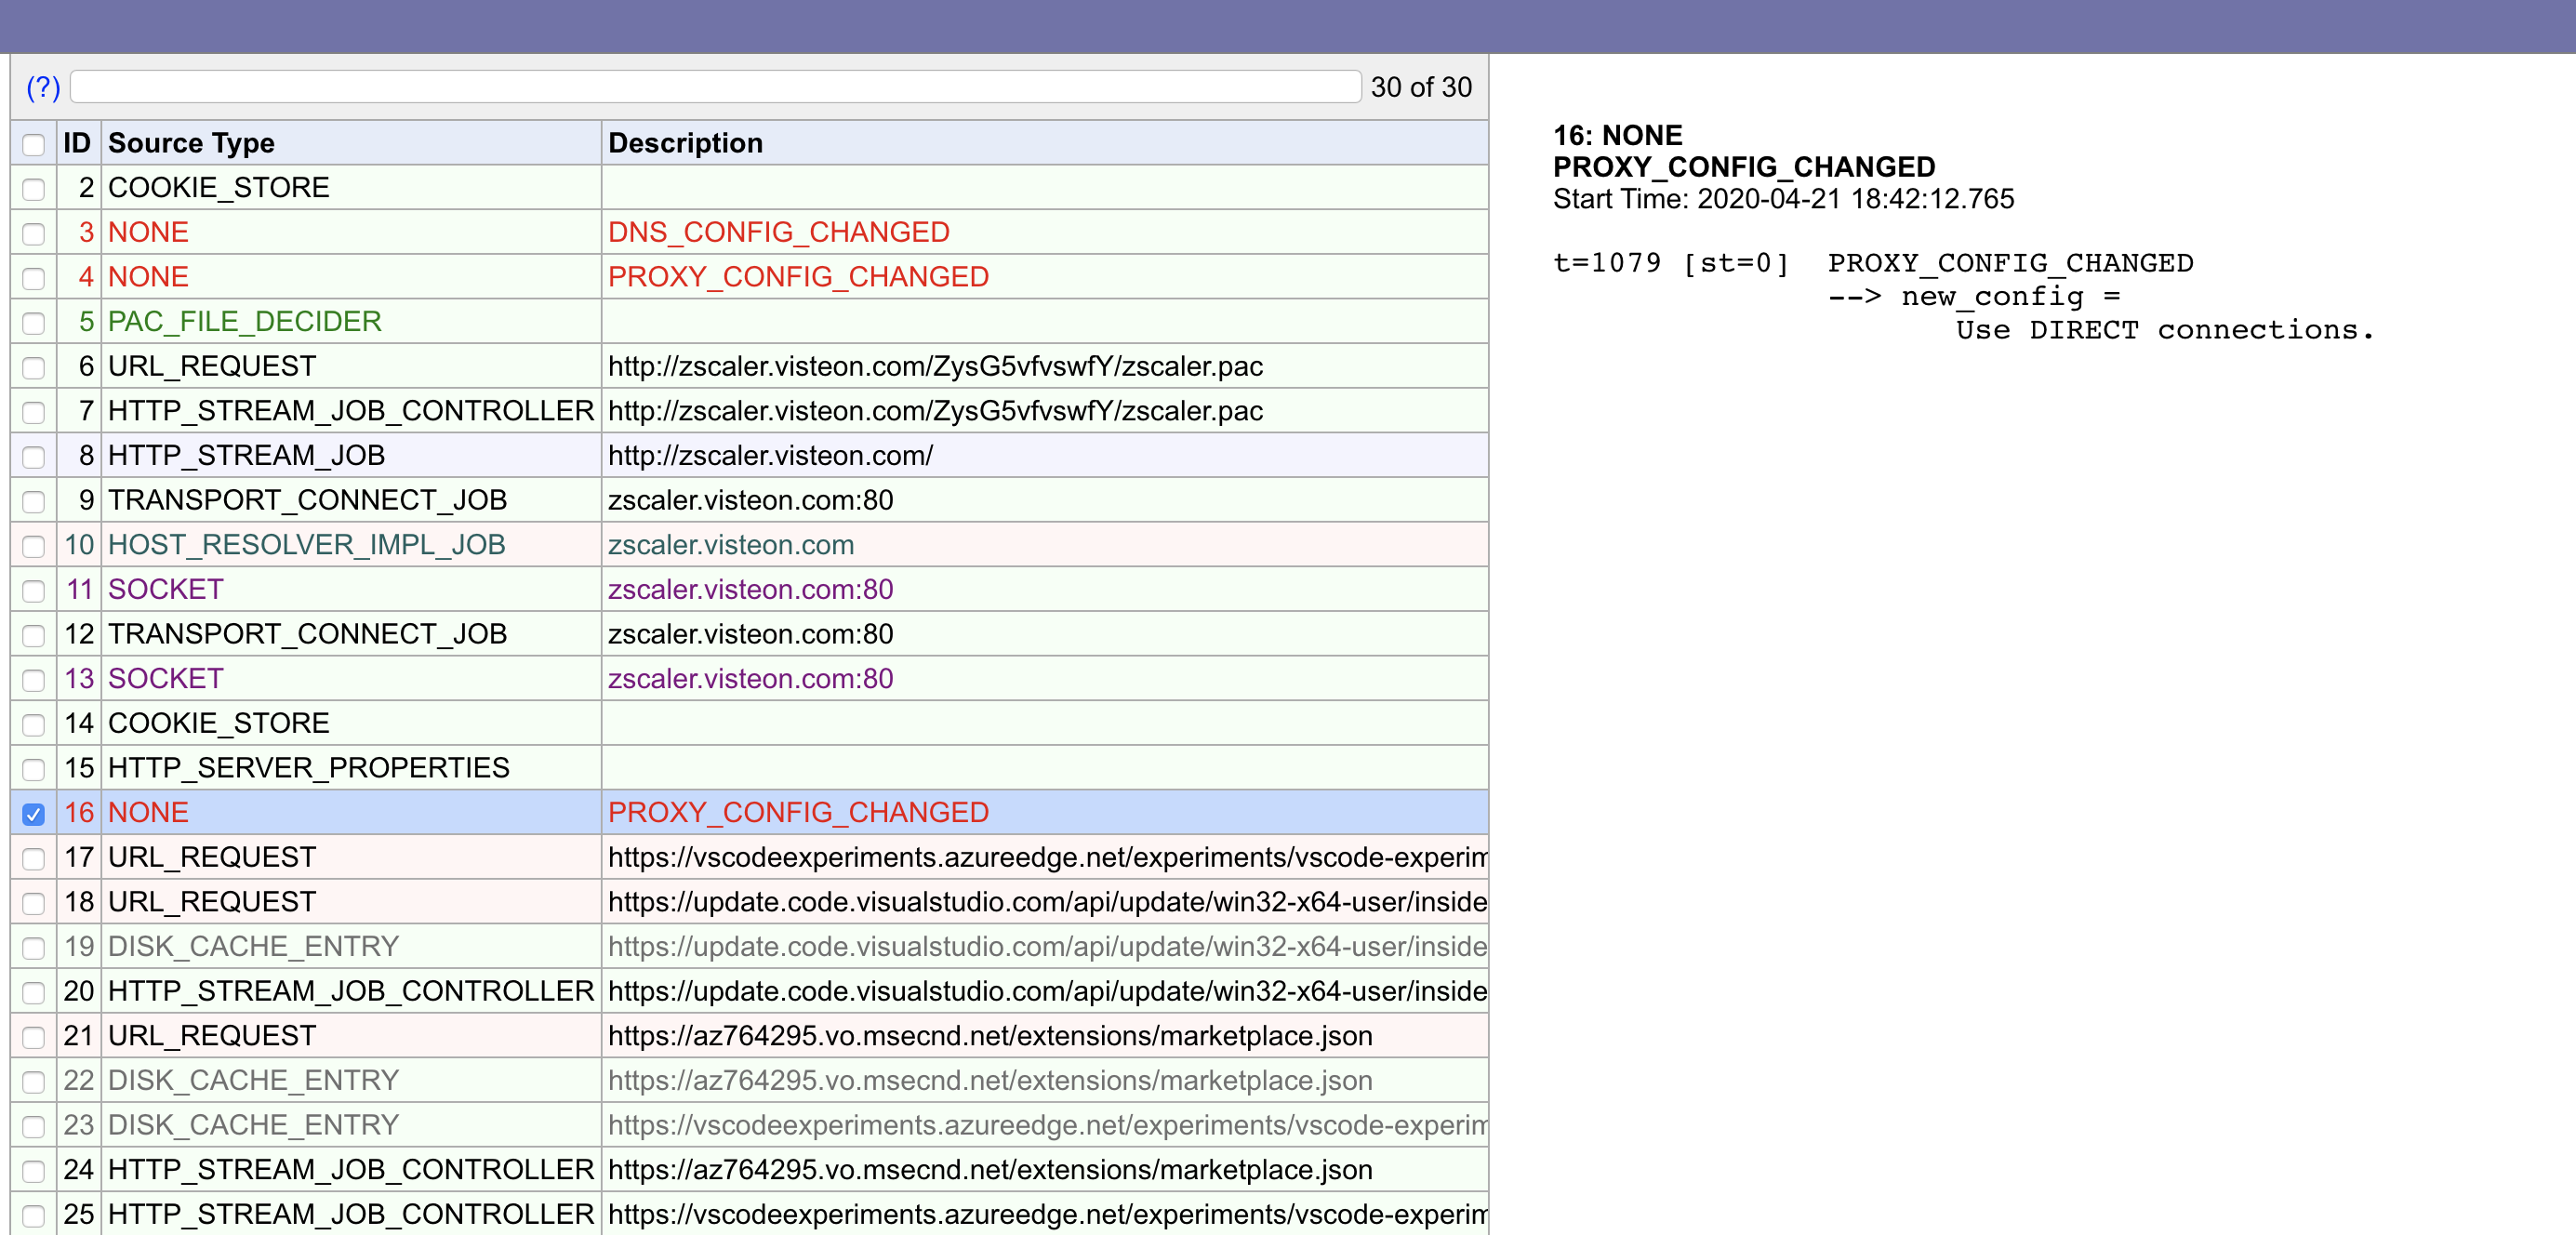Click the Description column header

point(685,142)
